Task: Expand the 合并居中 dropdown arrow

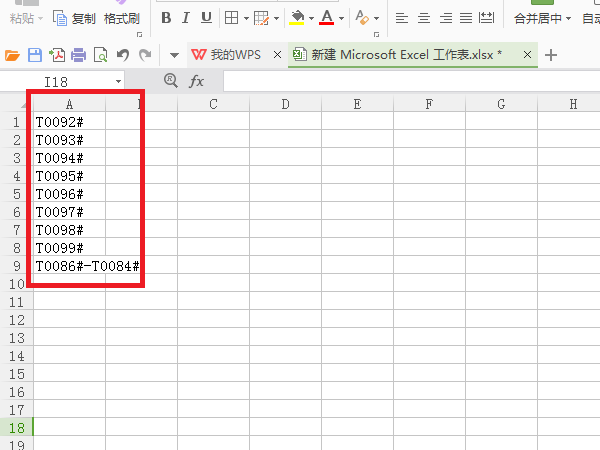Action: 568,18
